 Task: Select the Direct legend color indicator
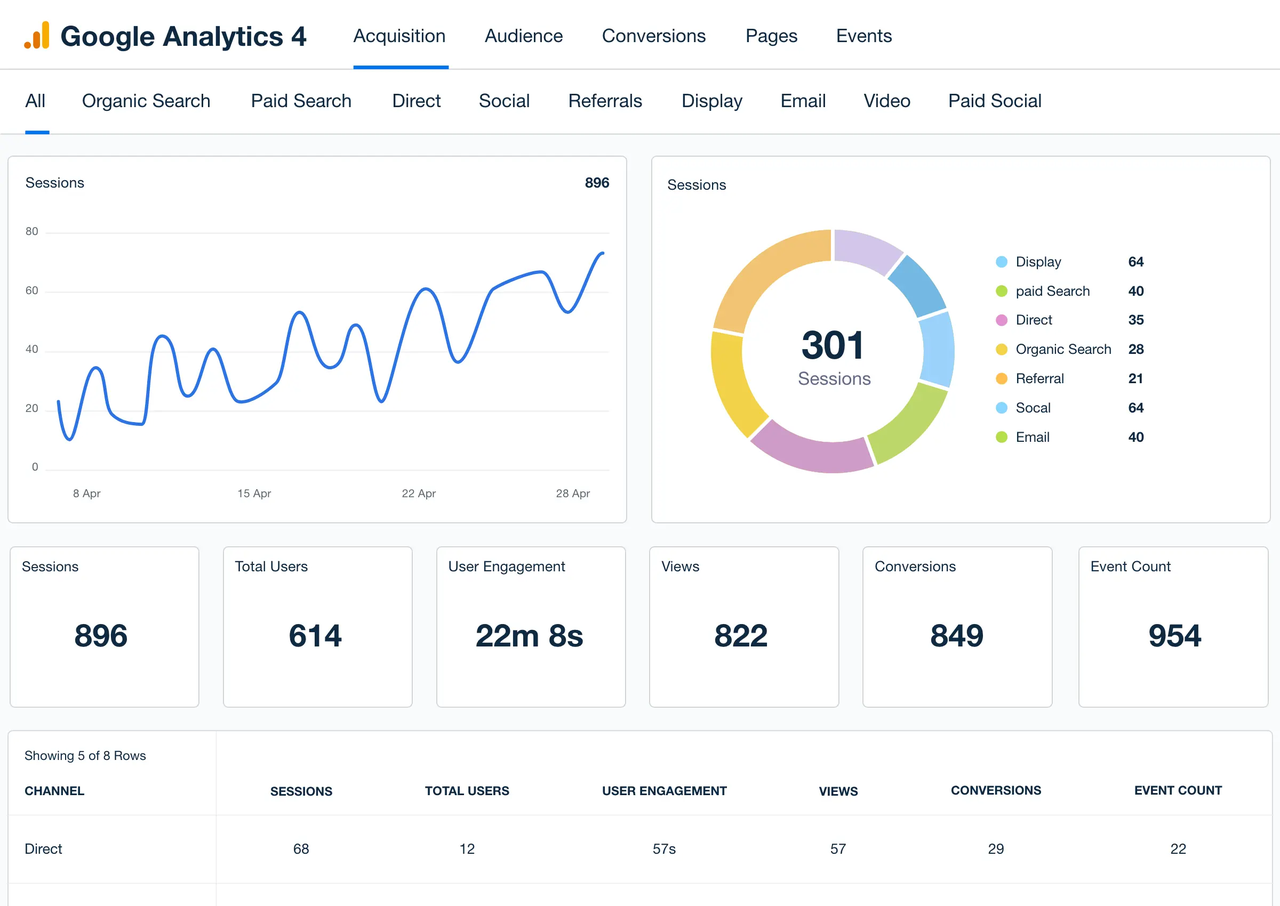pyautogui.click(x=1000, y=320)
